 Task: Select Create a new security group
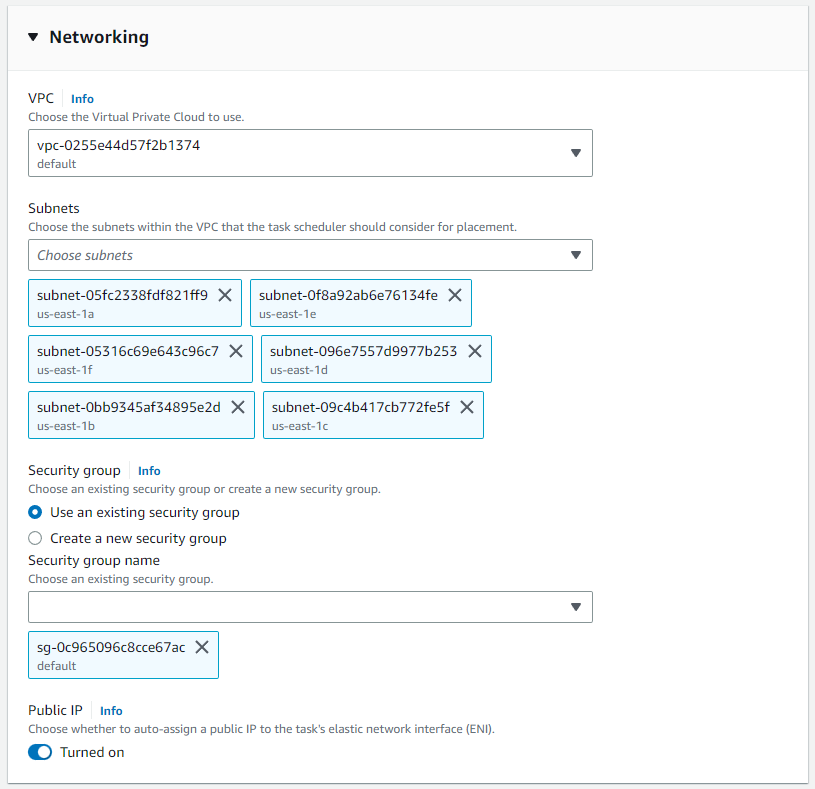(x=36, y=538)
